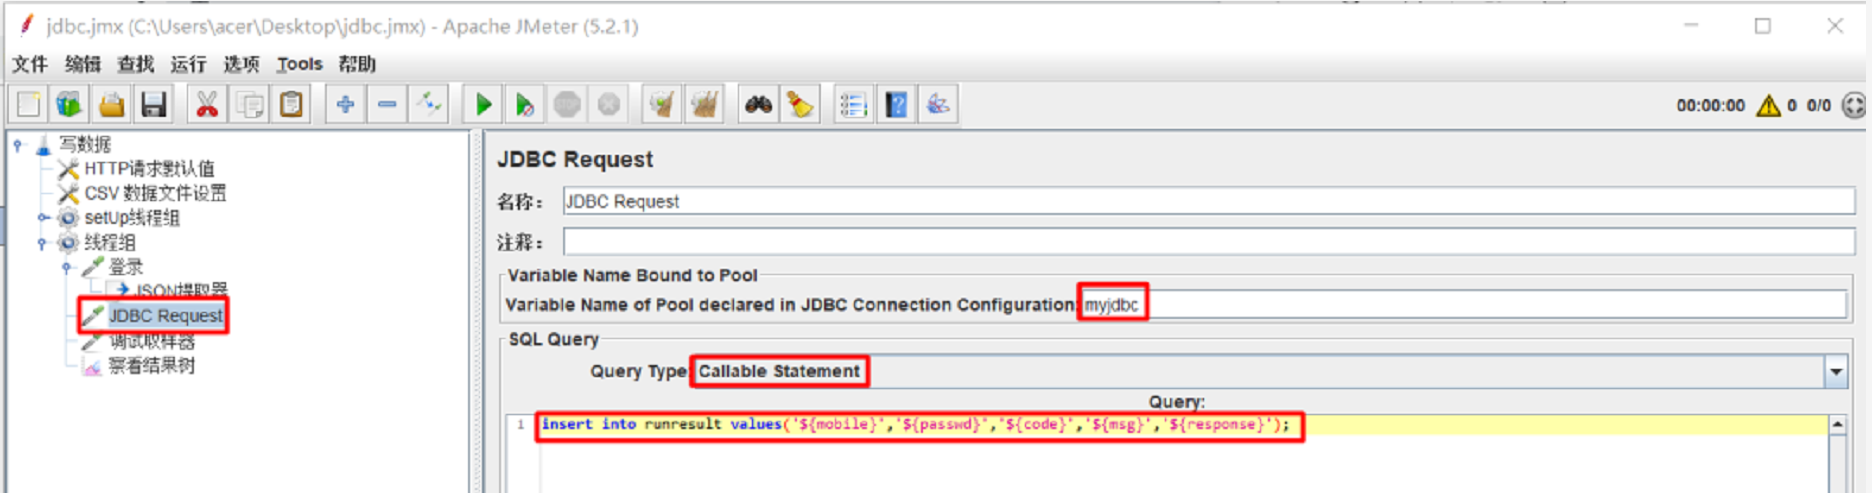The height and width of the screenshot is (493, 1872).
Task: Select HTTP请求默认值 in the tree
Action: click(149, 169)
